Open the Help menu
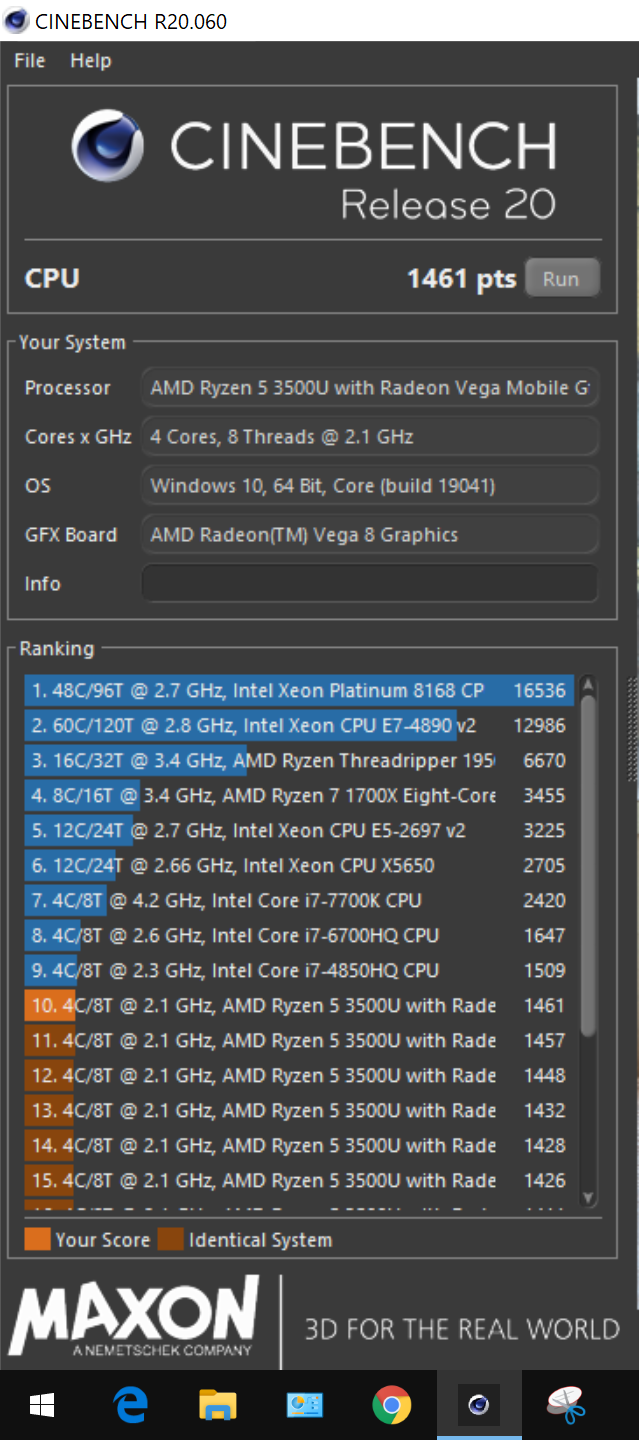Image resolution: width=639 pixels, height=1440 pixels. pyautogui.click(x=90, y=61)
